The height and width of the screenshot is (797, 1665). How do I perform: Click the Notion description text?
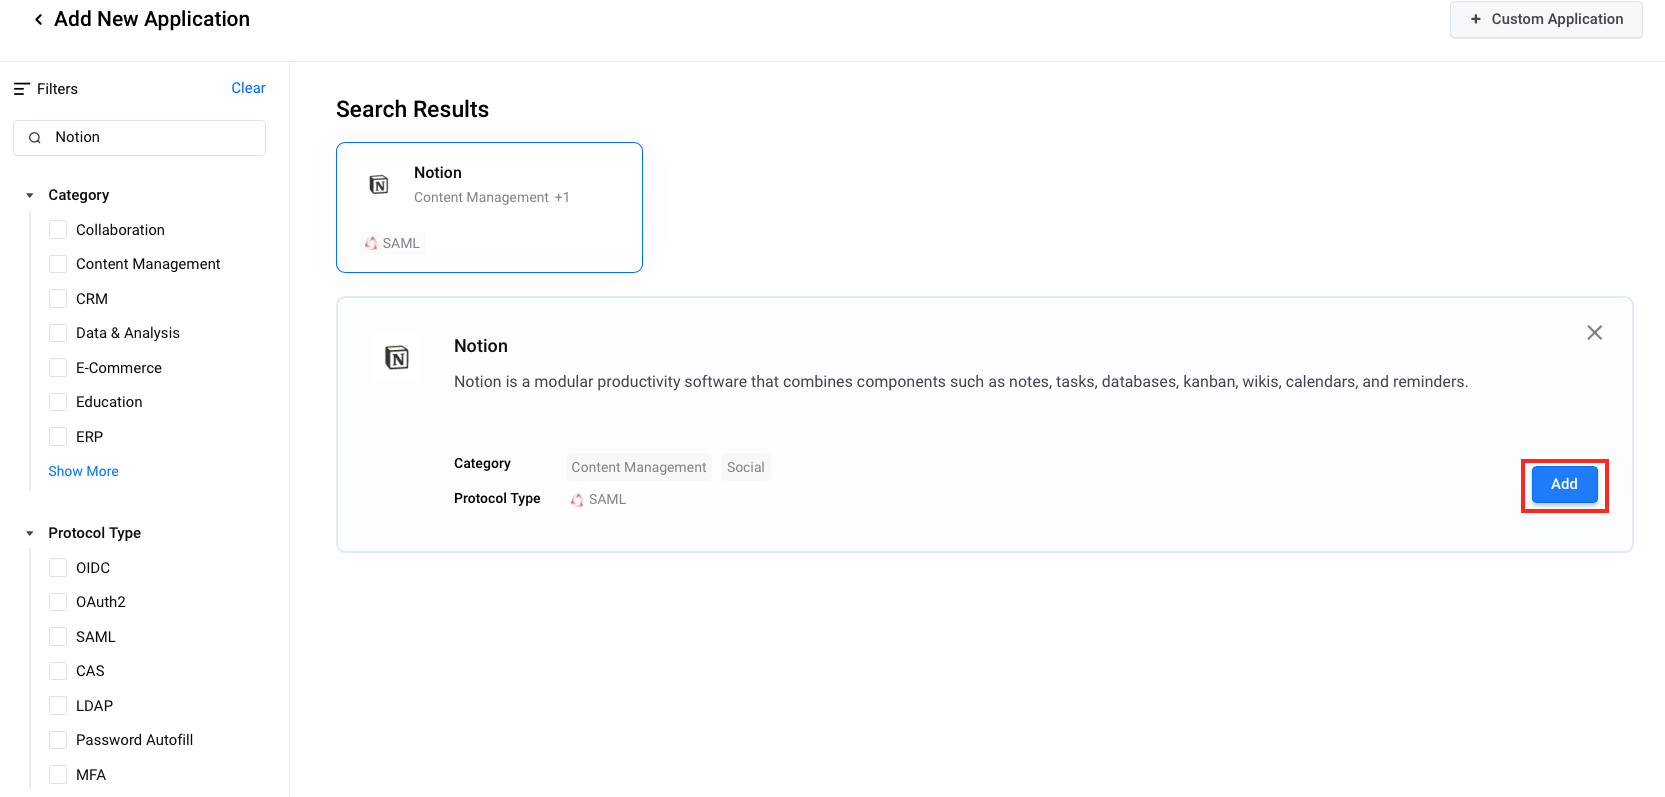[x=961, y=382]
